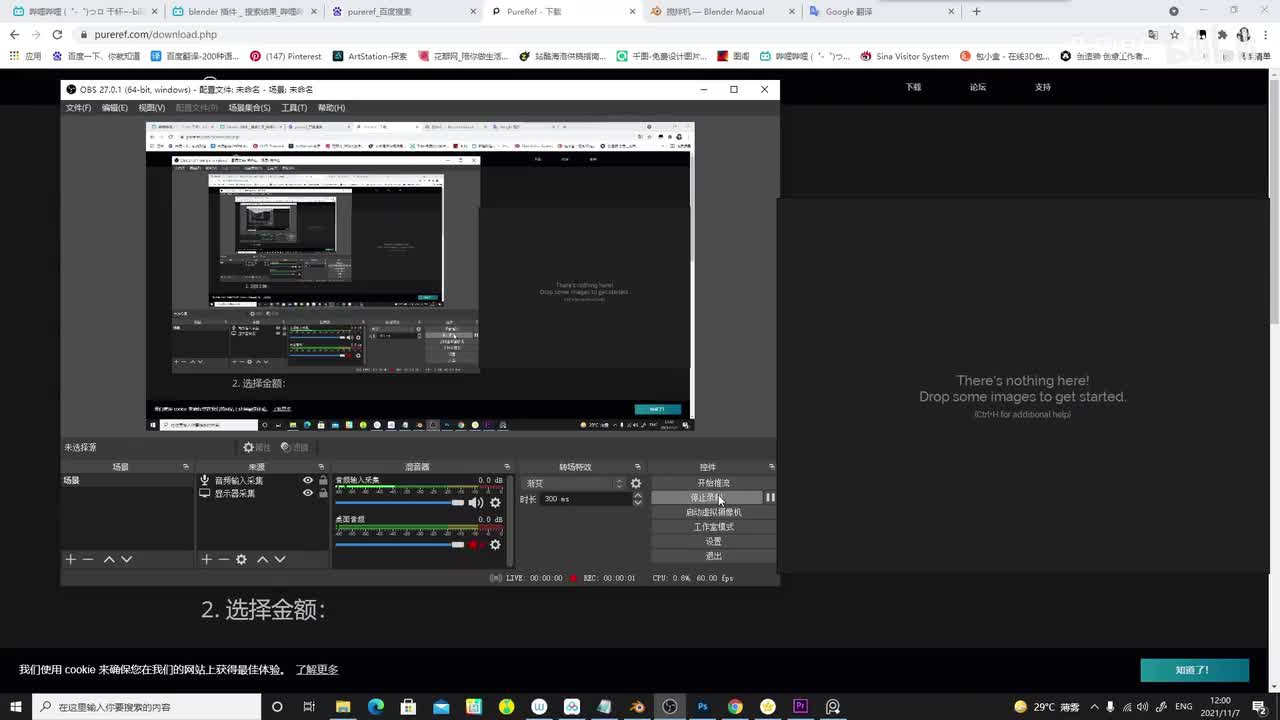Toggle the lock on the 音频输入采集 source
Viewport: 1280px width, 720px height.
(323, 481)
